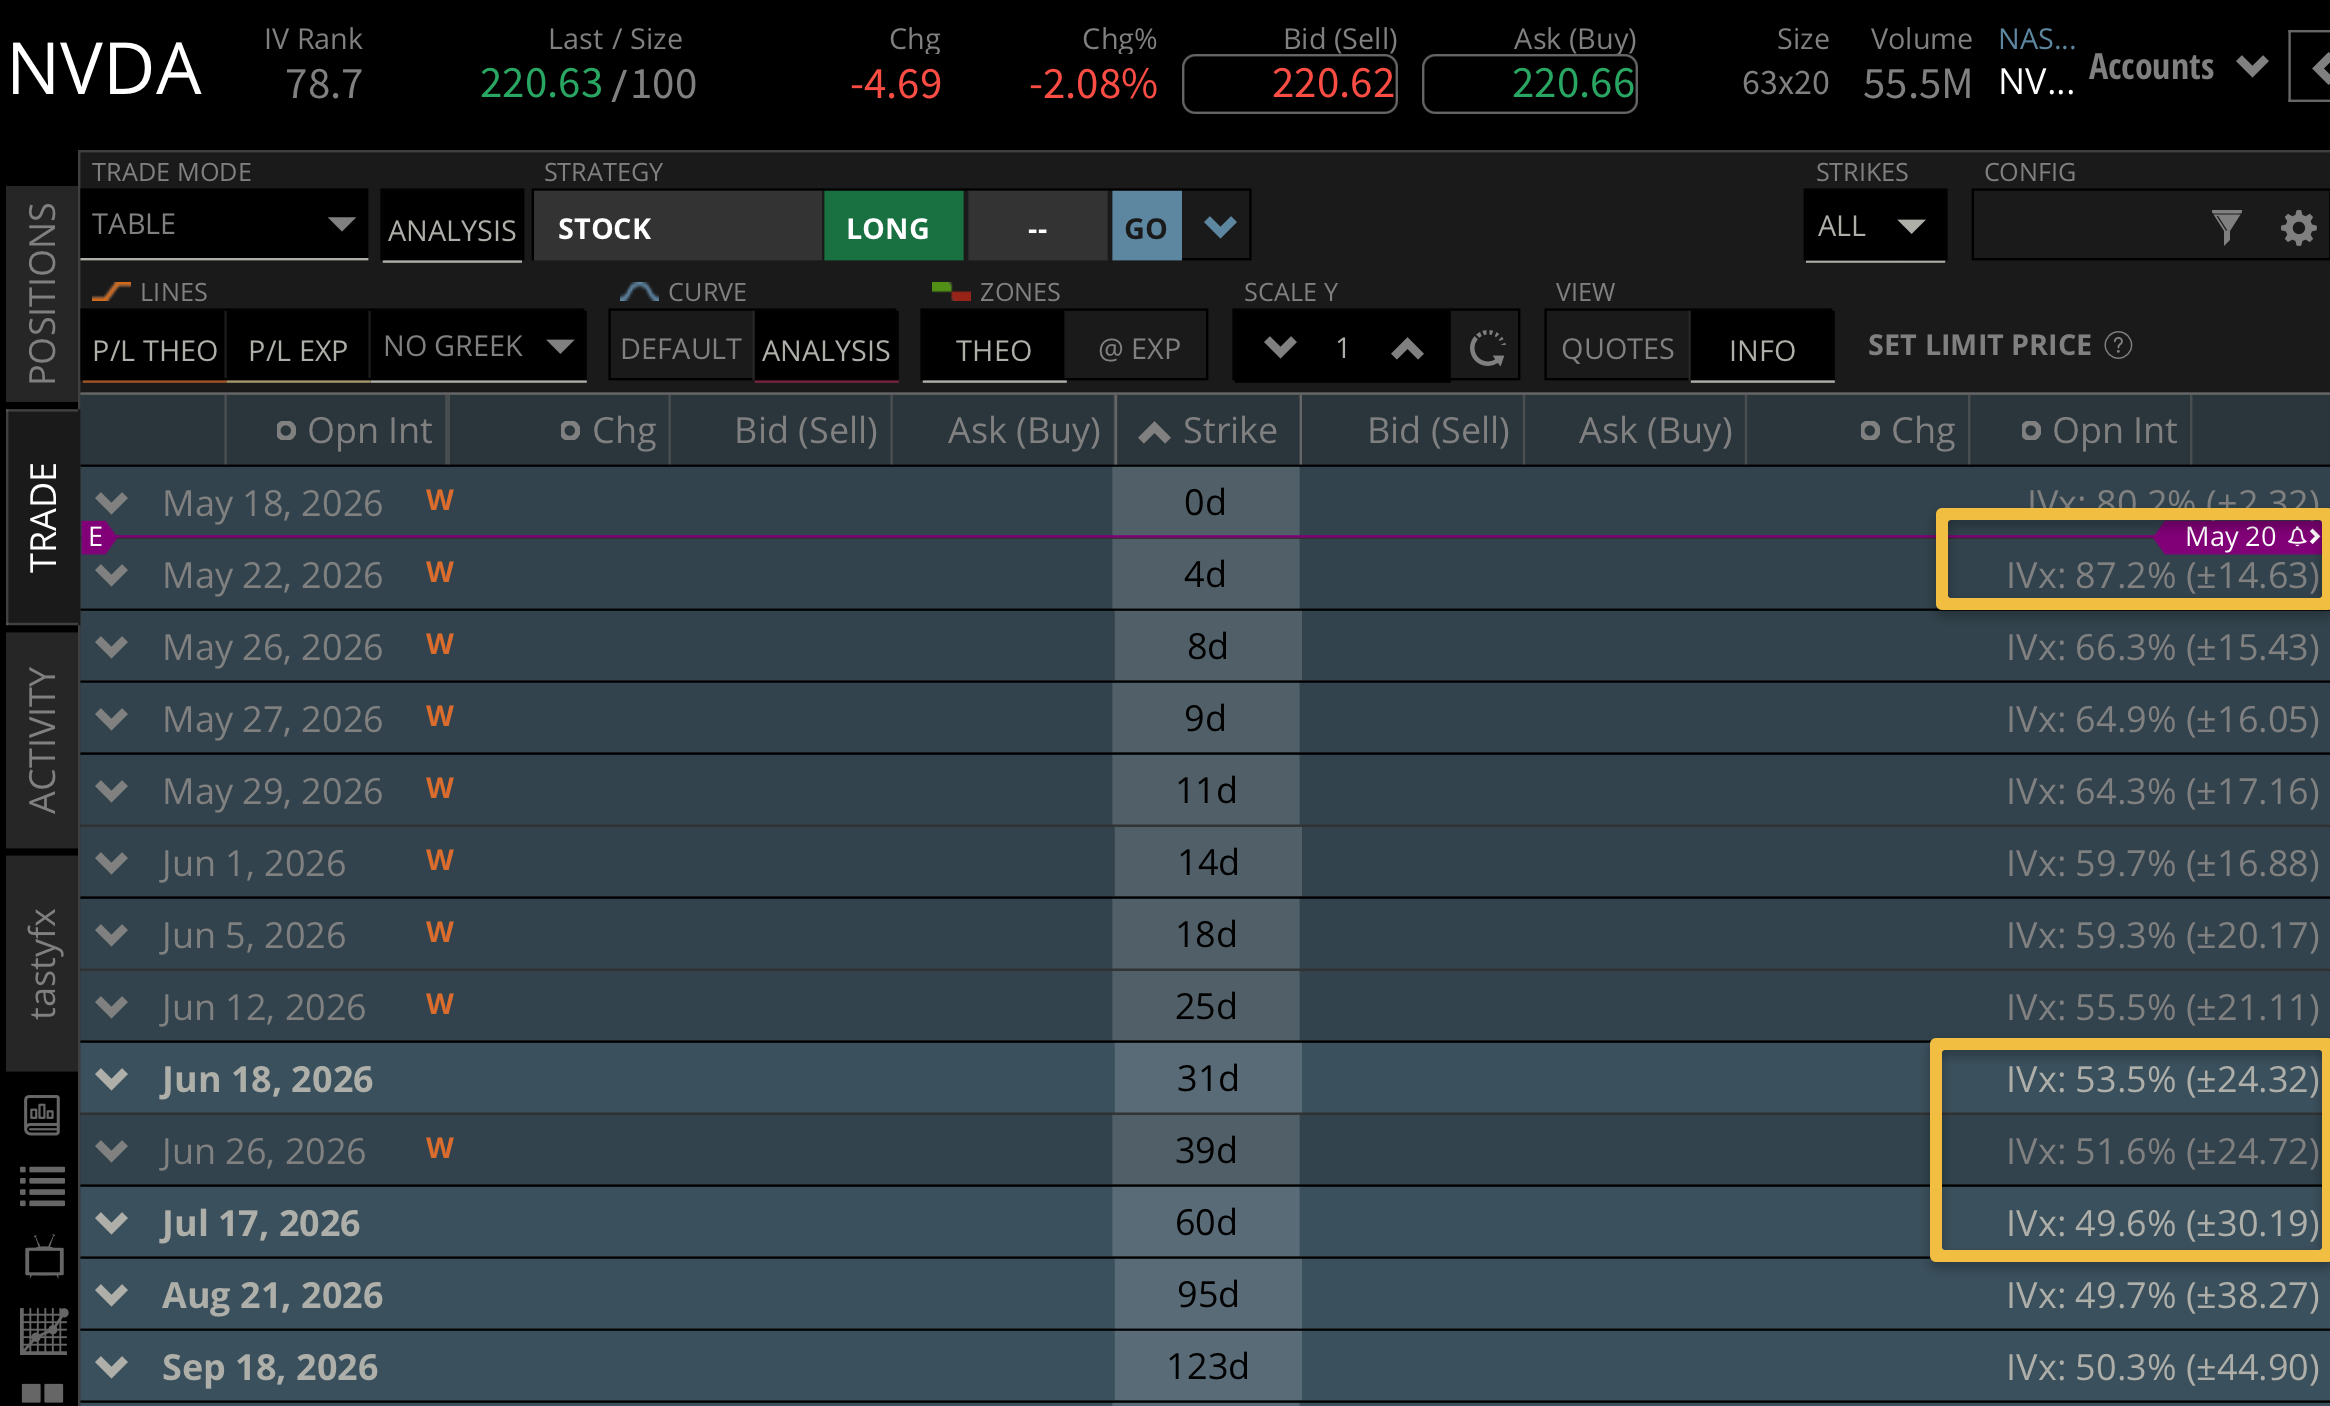Open the TABLE trade mode dropdown
The height and width of the screenshot is (1406, 2330).
(225, 225)
